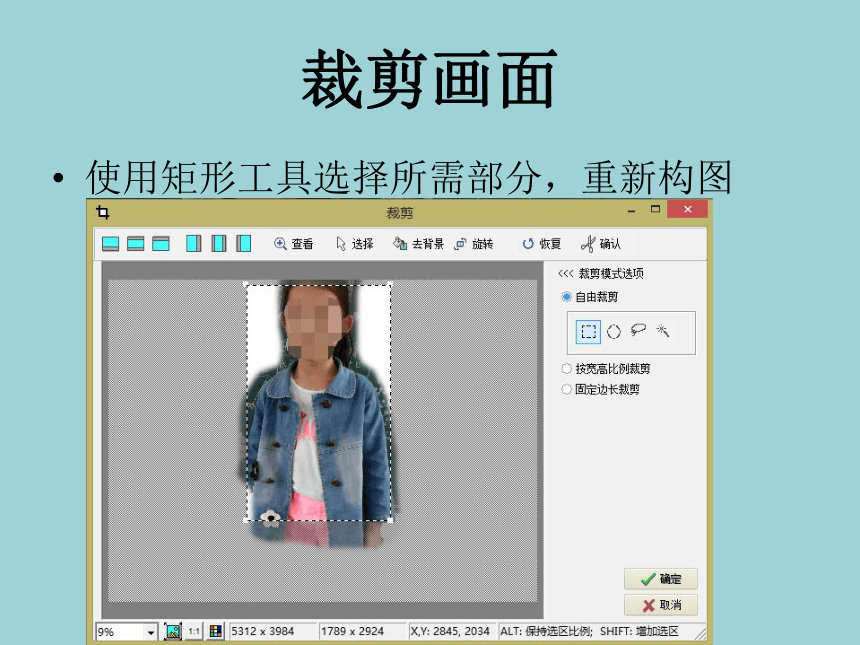Select the rectangular selection tool
Image resolution: width=860 pixels, height=645 pixels.
[x=589, y=332]
